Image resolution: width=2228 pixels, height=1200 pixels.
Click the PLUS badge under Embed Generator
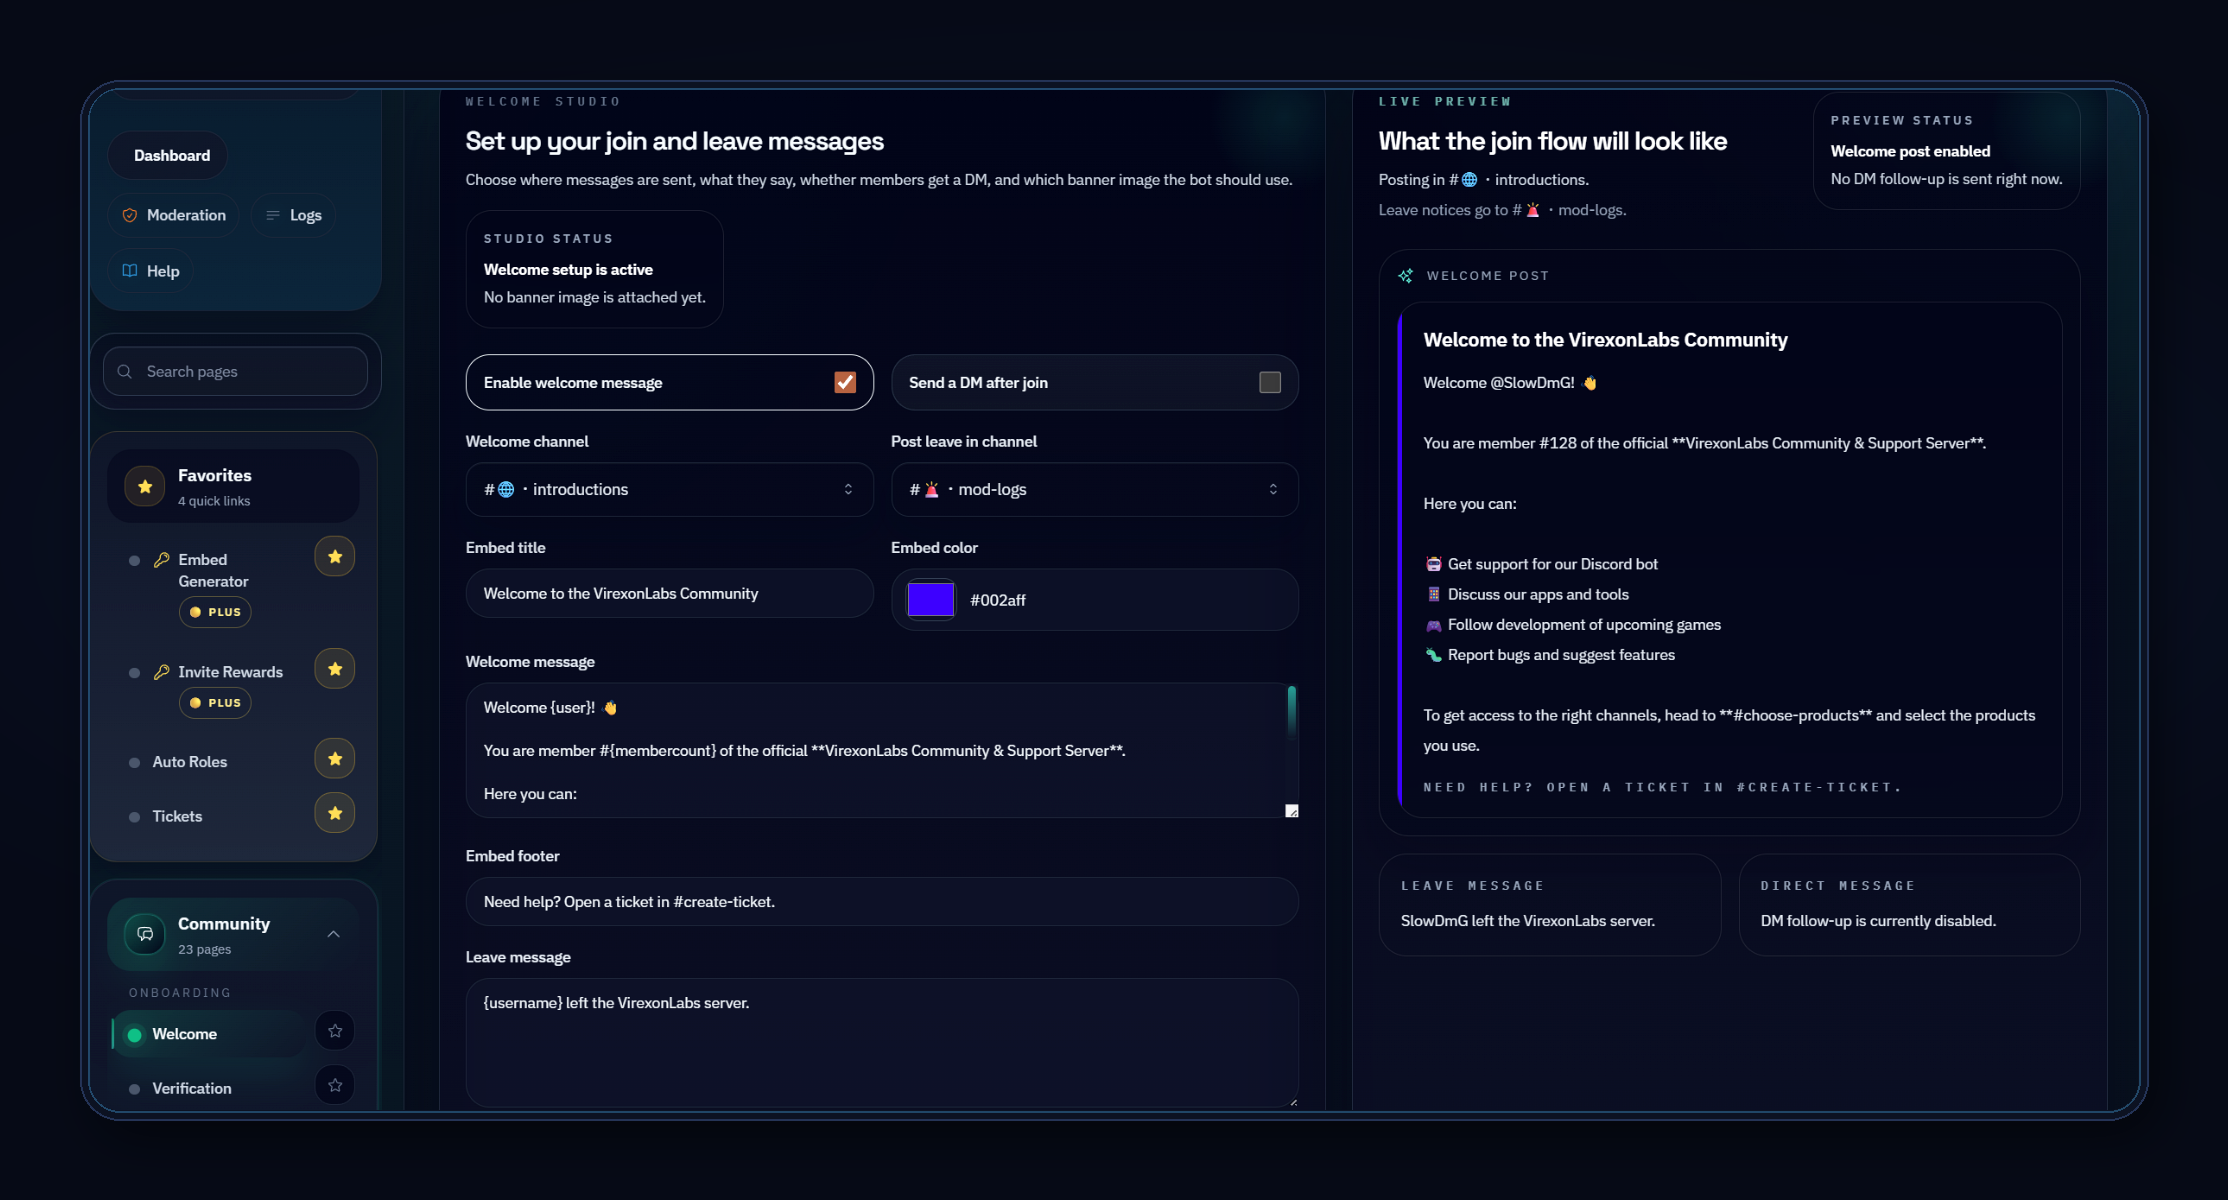pyautogui.click(x=215, y=612)
